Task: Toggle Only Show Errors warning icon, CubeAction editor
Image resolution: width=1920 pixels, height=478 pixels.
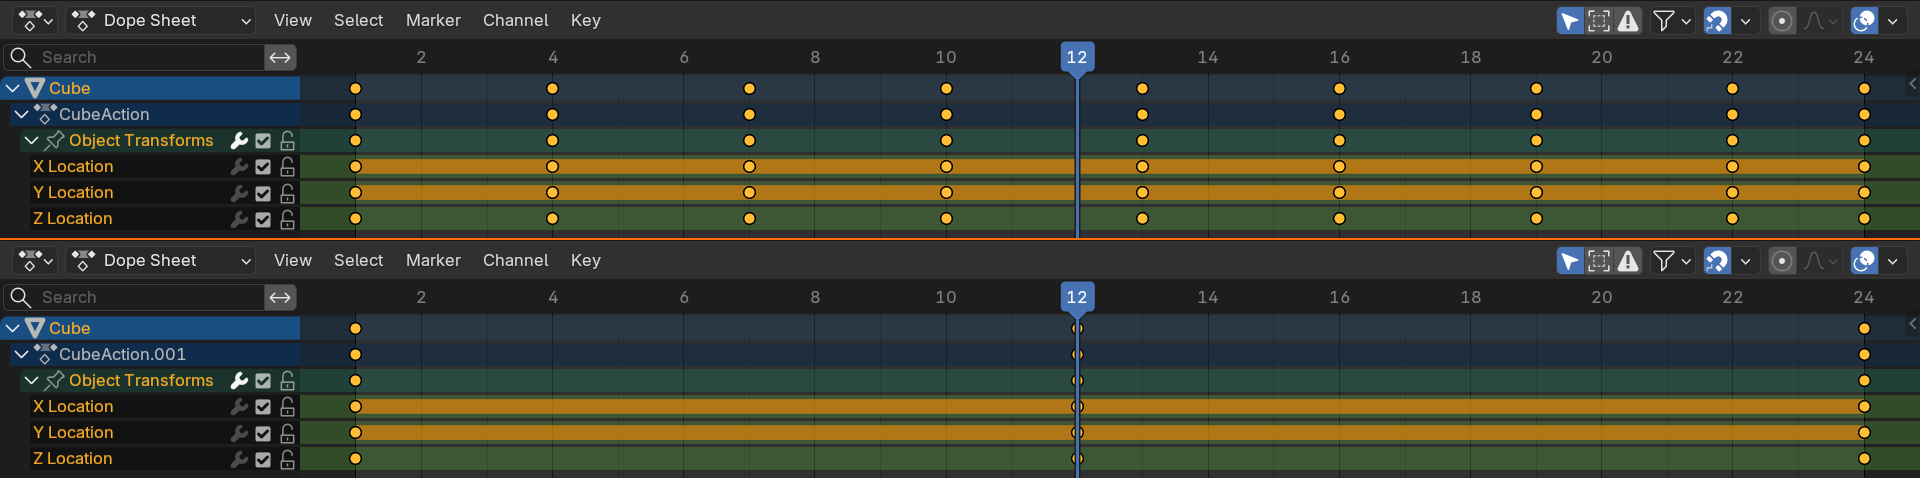Action: click(x=1628, y=20)
